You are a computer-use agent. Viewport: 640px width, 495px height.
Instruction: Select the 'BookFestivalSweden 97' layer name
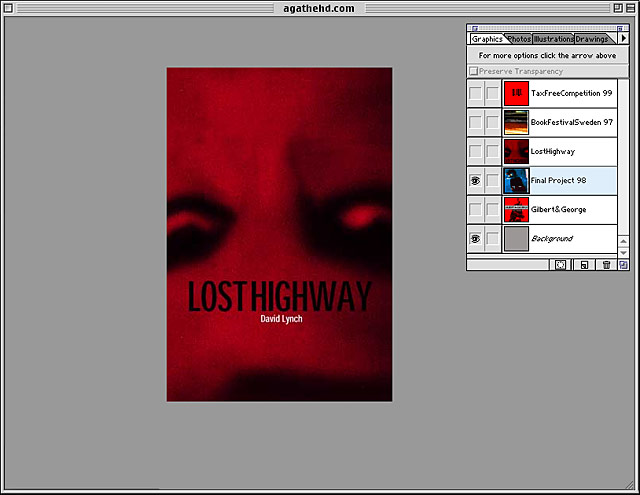[x=572, y=122]
